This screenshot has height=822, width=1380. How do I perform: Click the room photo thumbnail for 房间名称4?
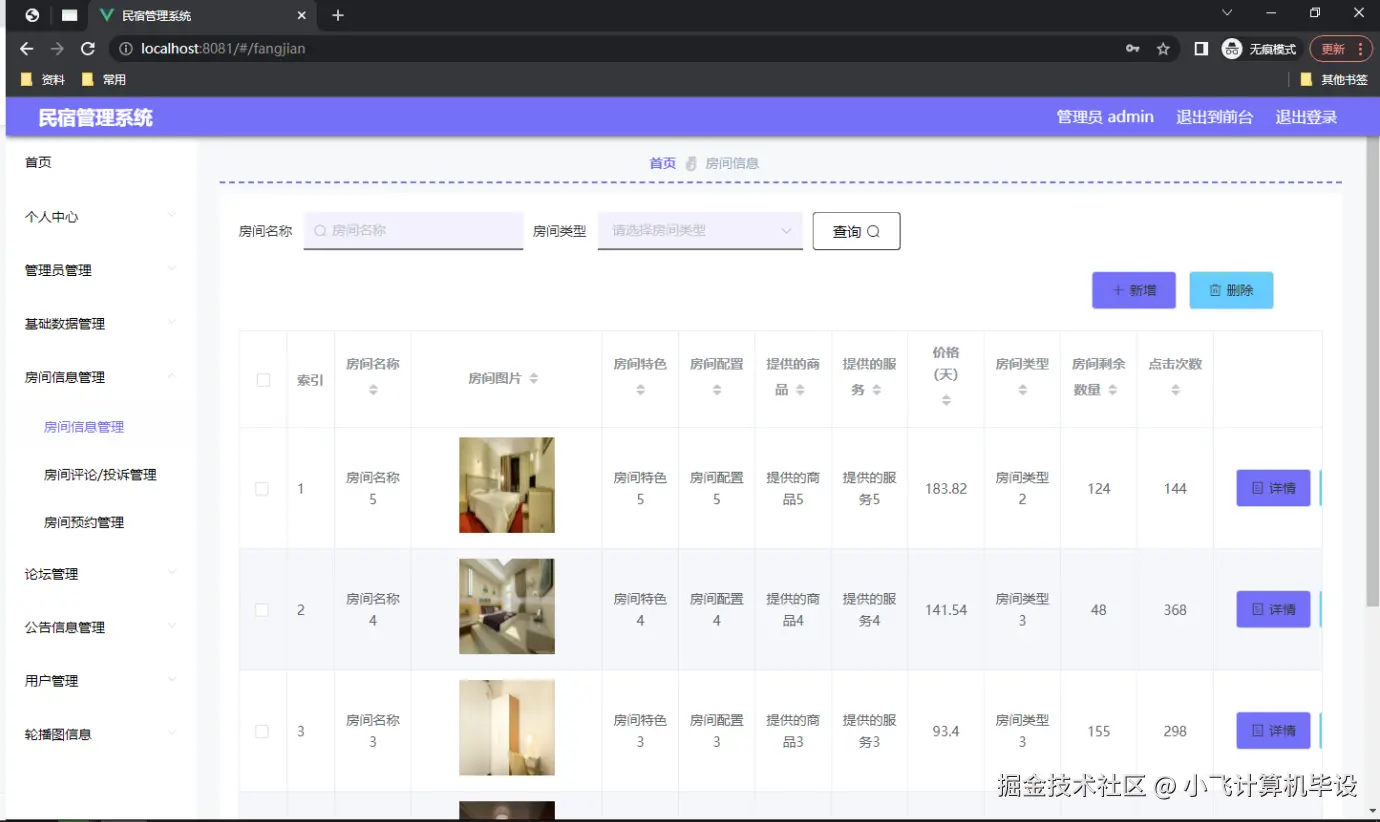pos(507,606)
